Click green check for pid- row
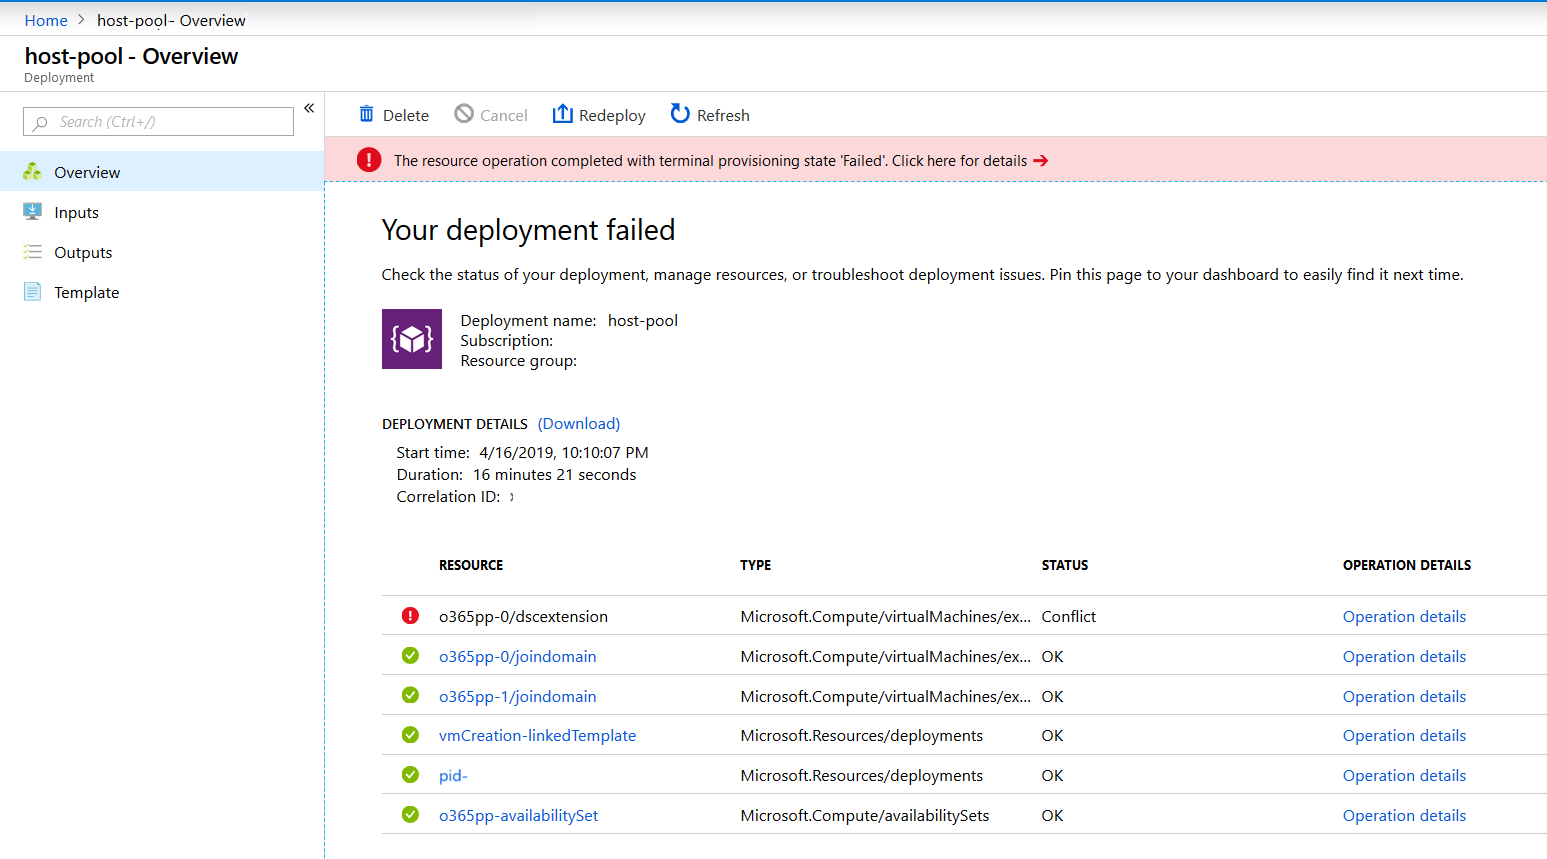The width and height of the screenshot is (1547, 859). click(x=410, y=775)
